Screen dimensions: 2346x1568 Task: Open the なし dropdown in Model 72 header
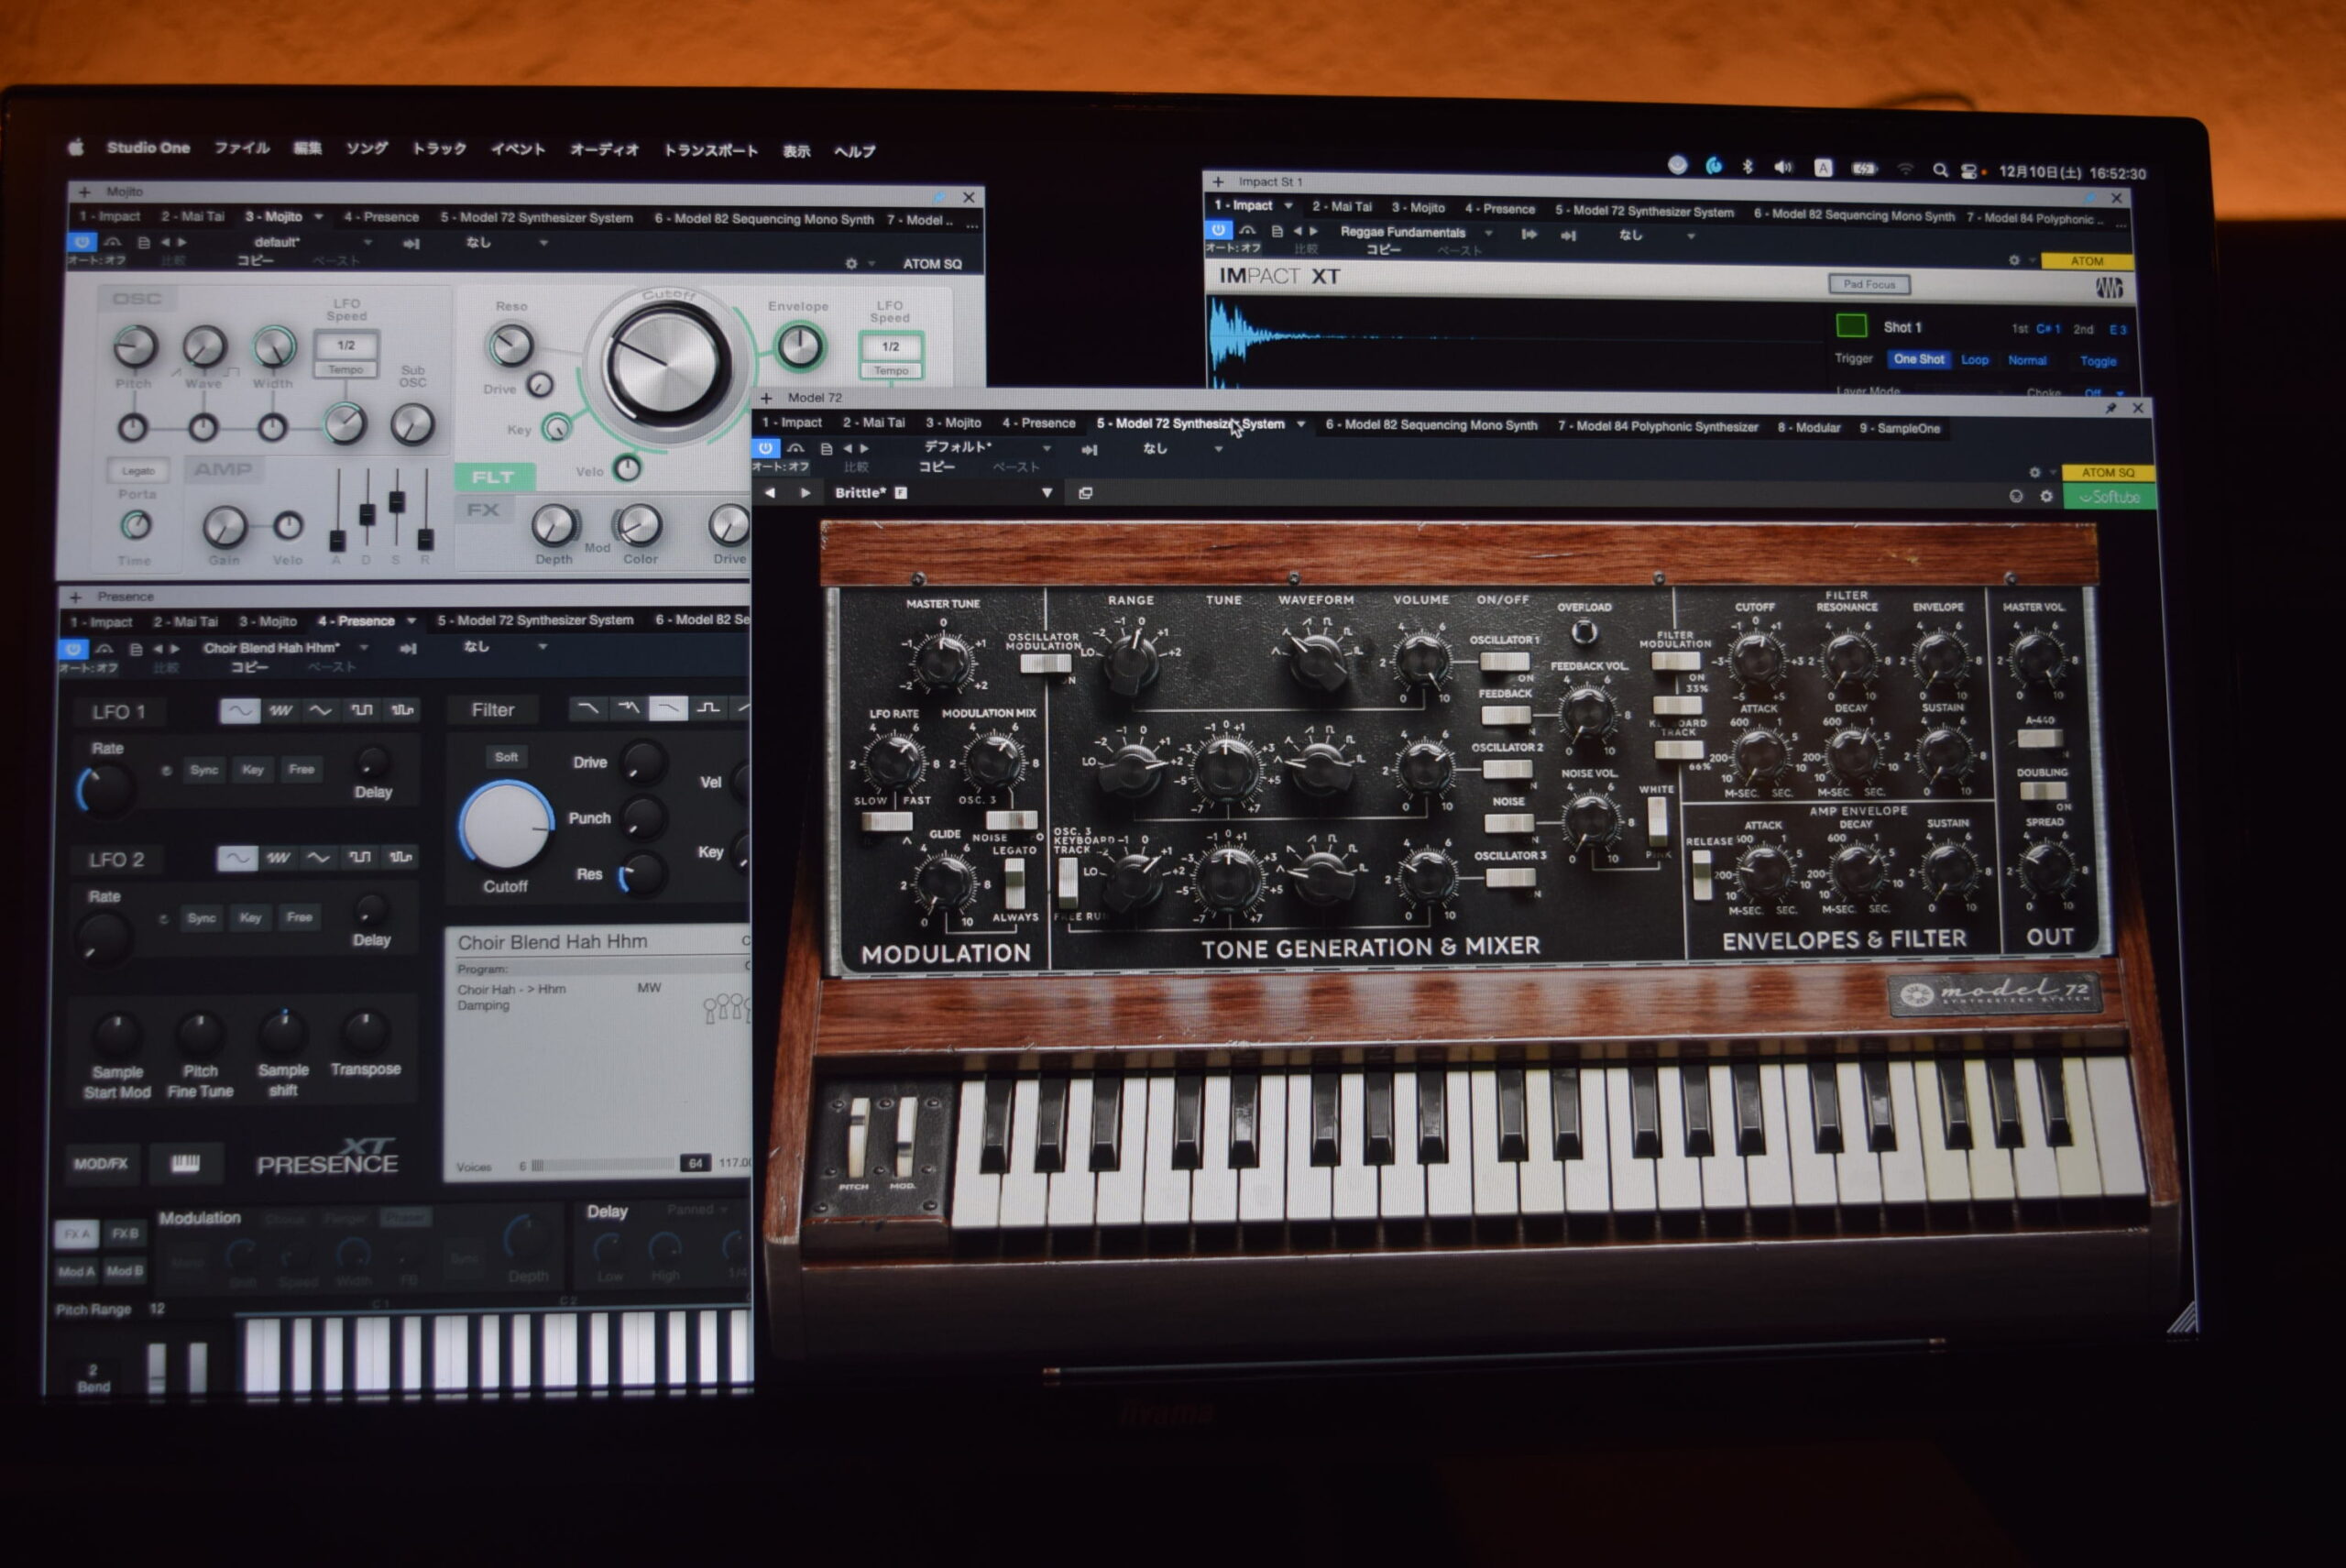[x=1218, y=449]
